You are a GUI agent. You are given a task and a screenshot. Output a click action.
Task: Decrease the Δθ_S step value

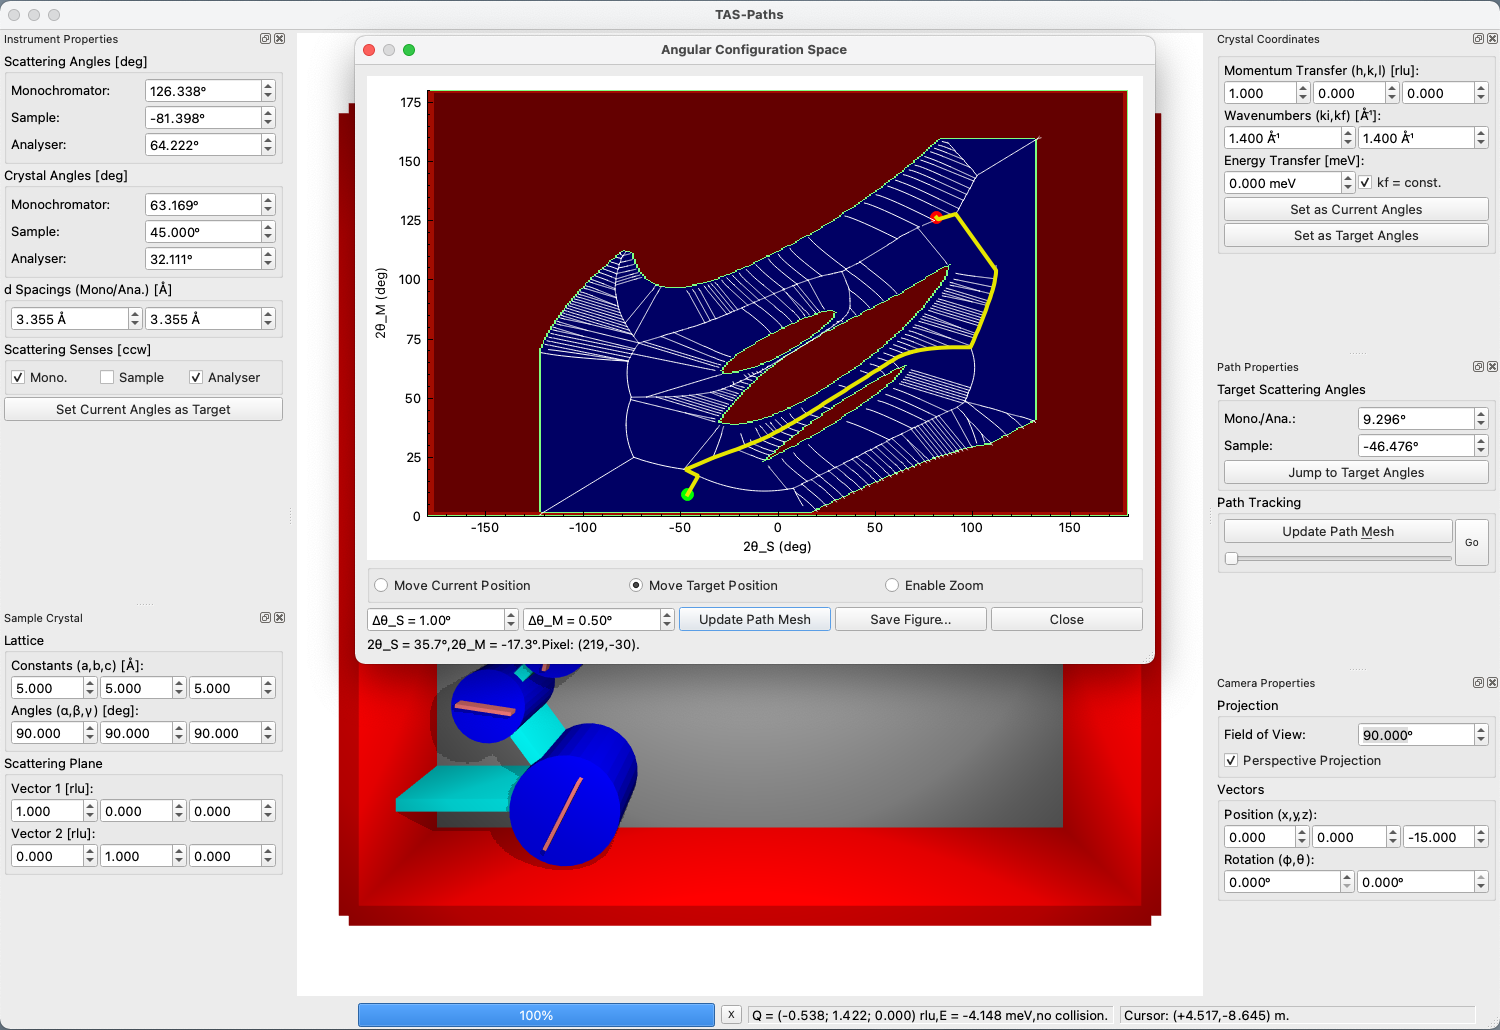511,625
